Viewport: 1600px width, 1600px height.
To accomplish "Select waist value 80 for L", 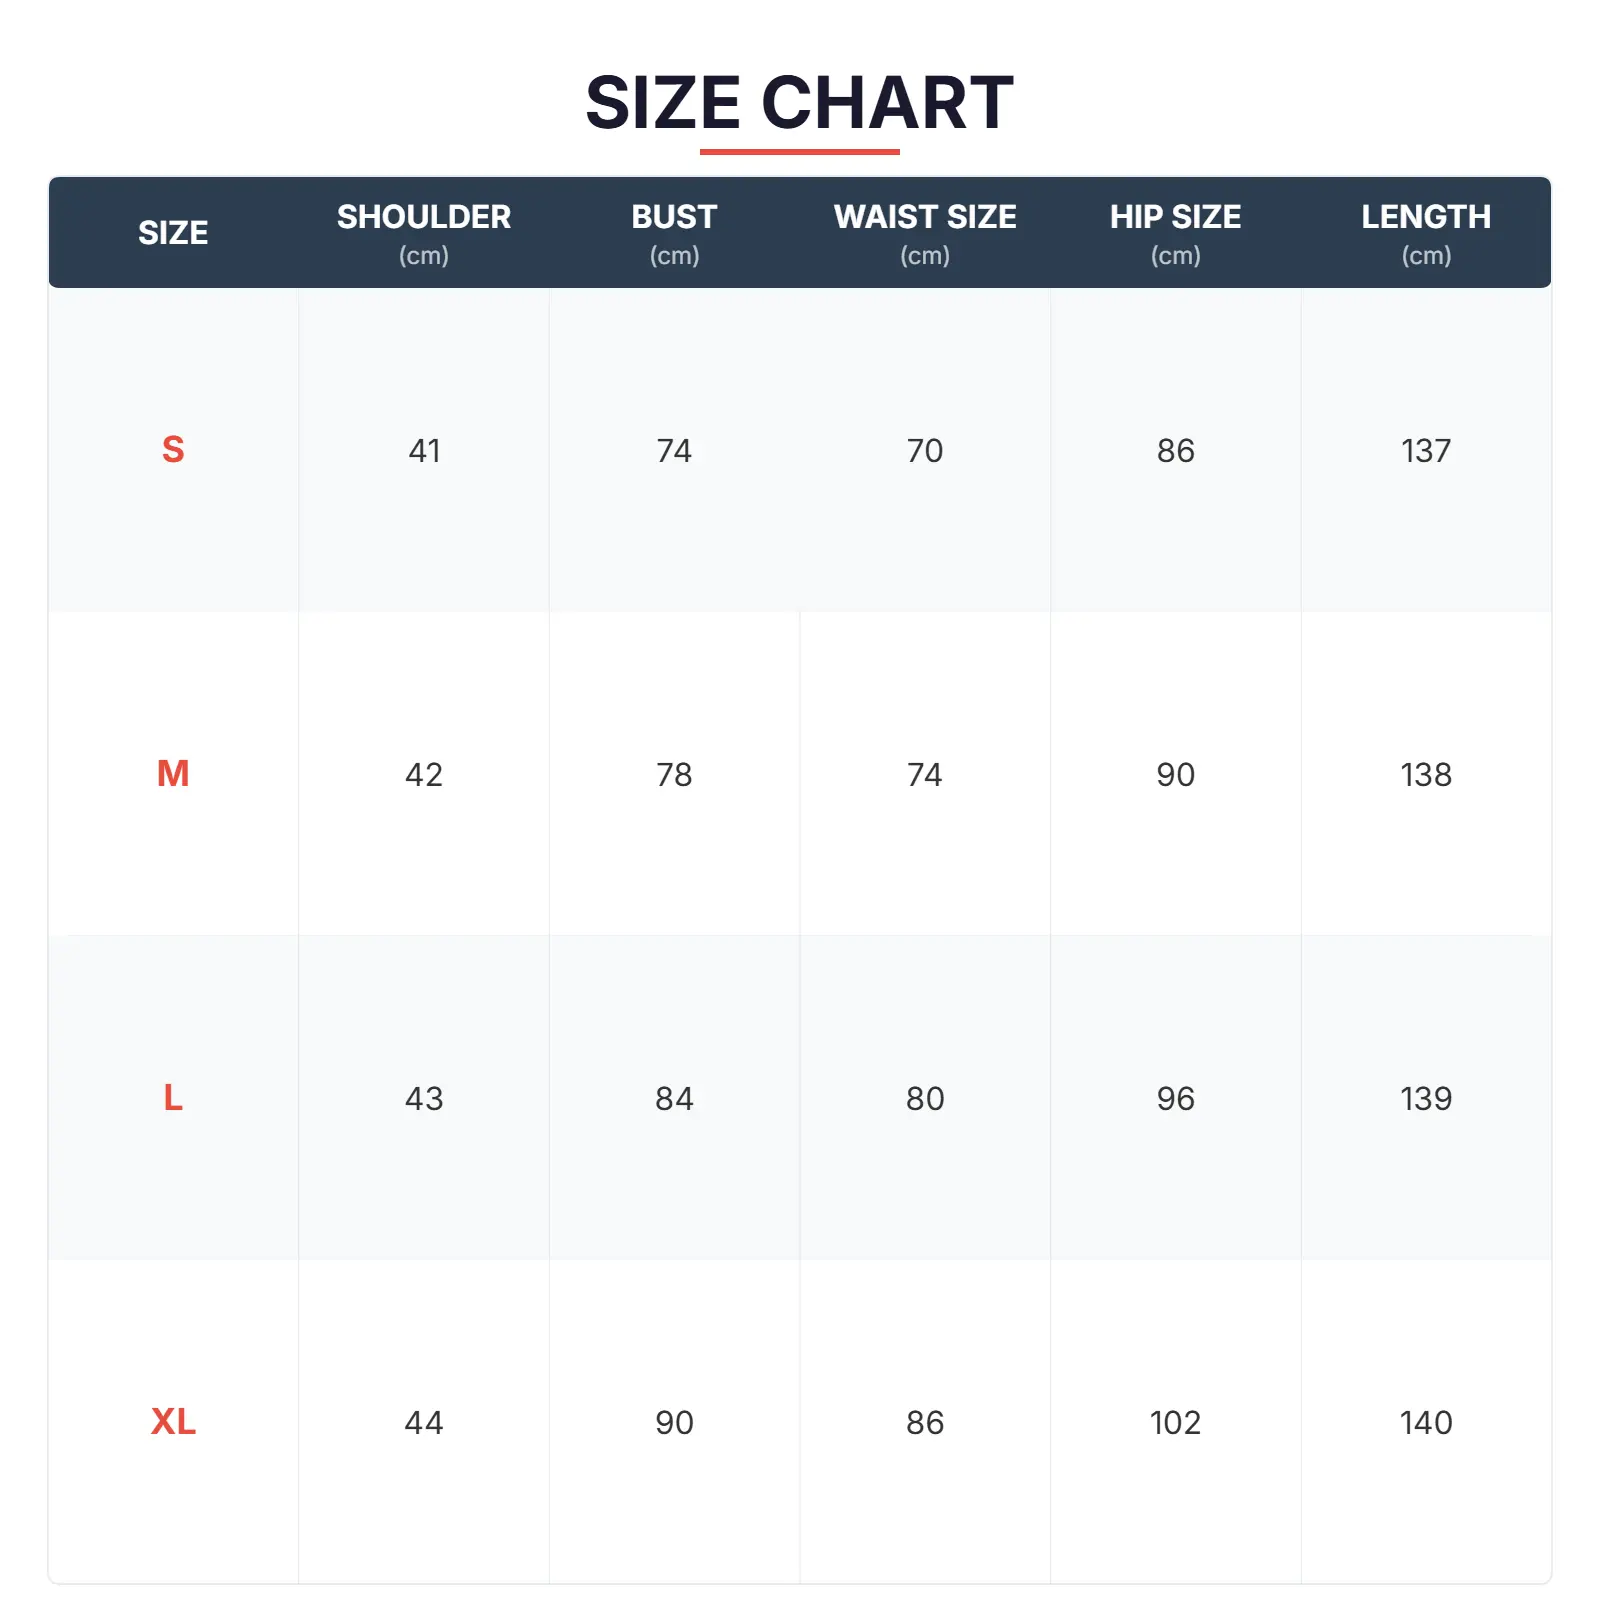I will [x=925, y=1099].
